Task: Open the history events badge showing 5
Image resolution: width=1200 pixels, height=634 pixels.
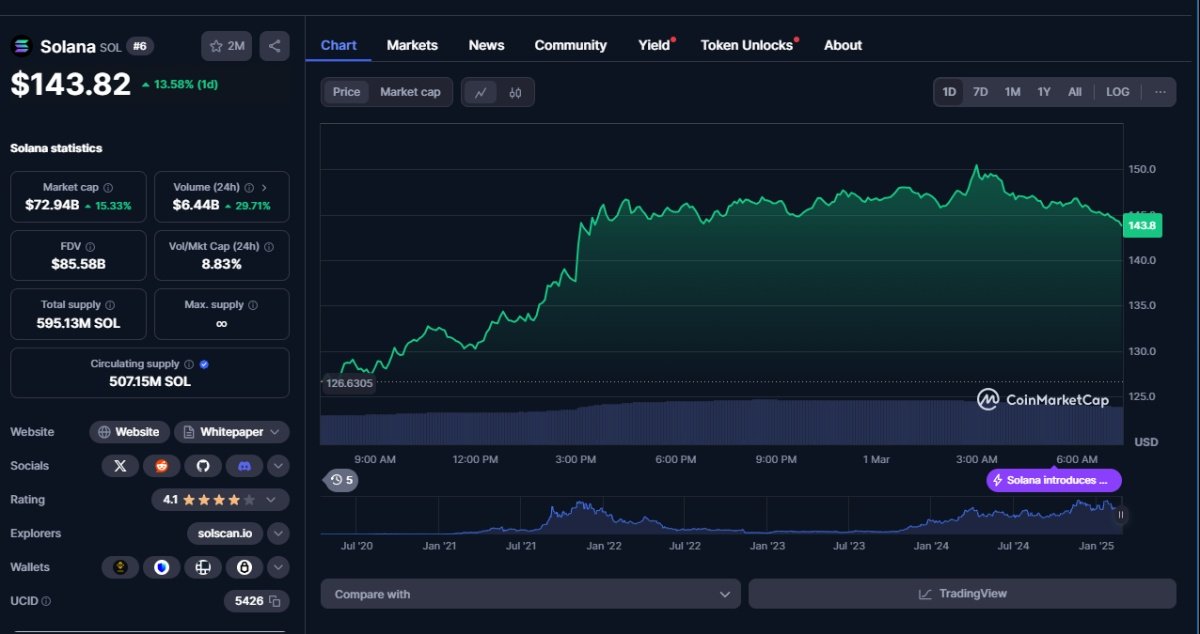Action: click(341, 480)
